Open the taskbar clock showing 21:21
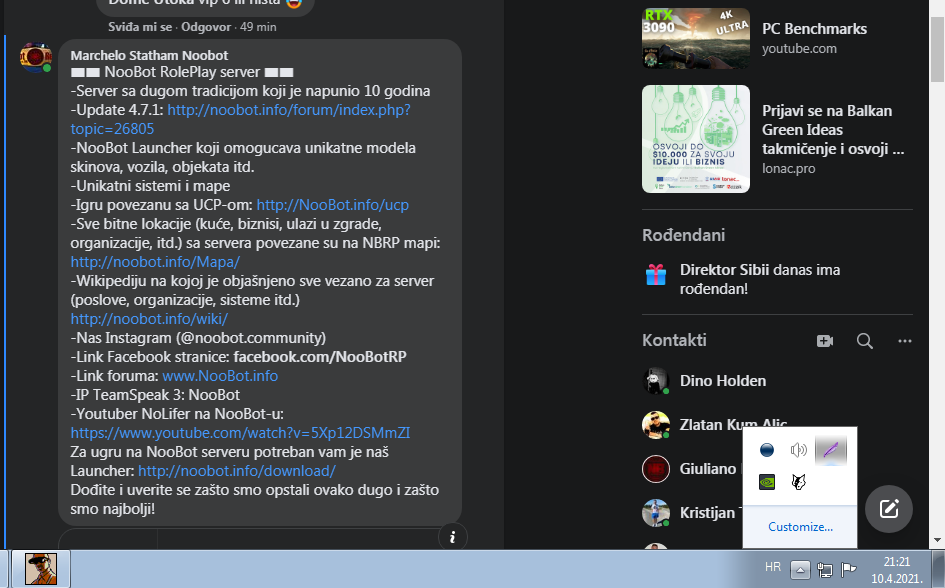Viewport: 945px width, 588px height. click(897, 570)
